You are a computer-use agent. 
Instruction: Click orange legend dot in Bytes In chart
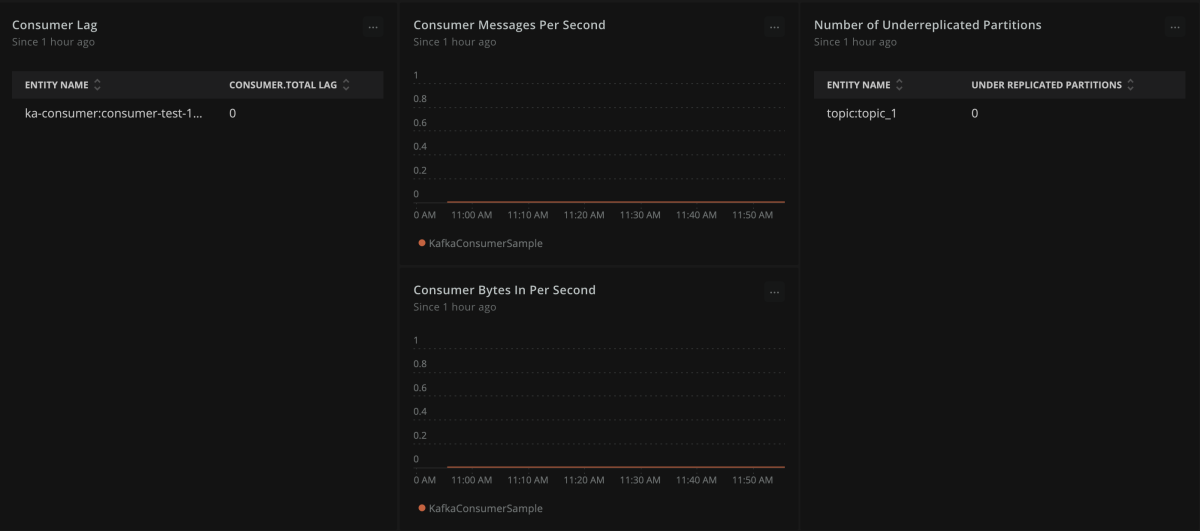[x=422, y=508]
